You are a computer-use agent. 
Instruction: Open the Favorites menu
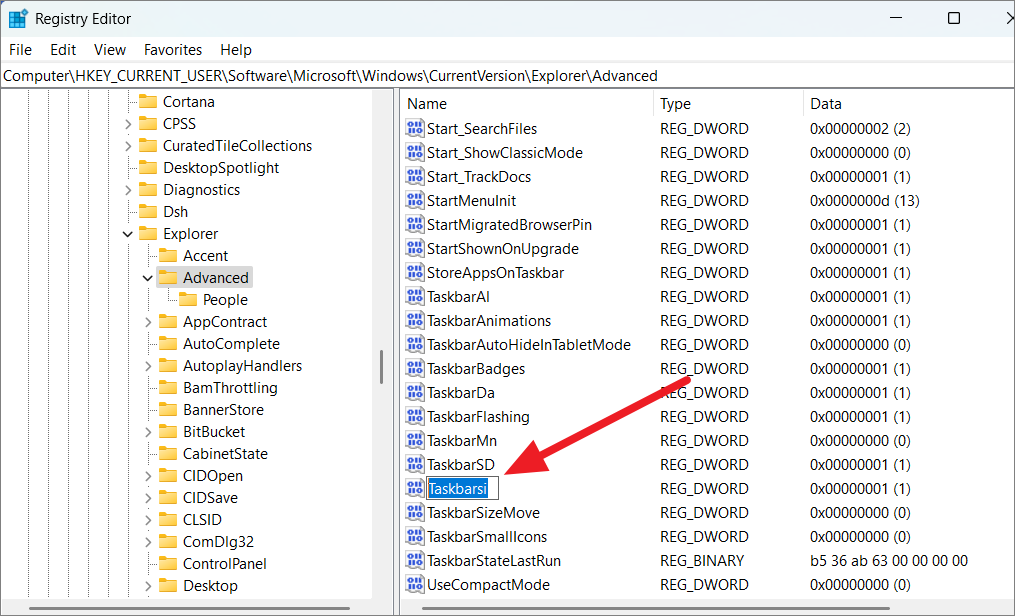(172, 49)
